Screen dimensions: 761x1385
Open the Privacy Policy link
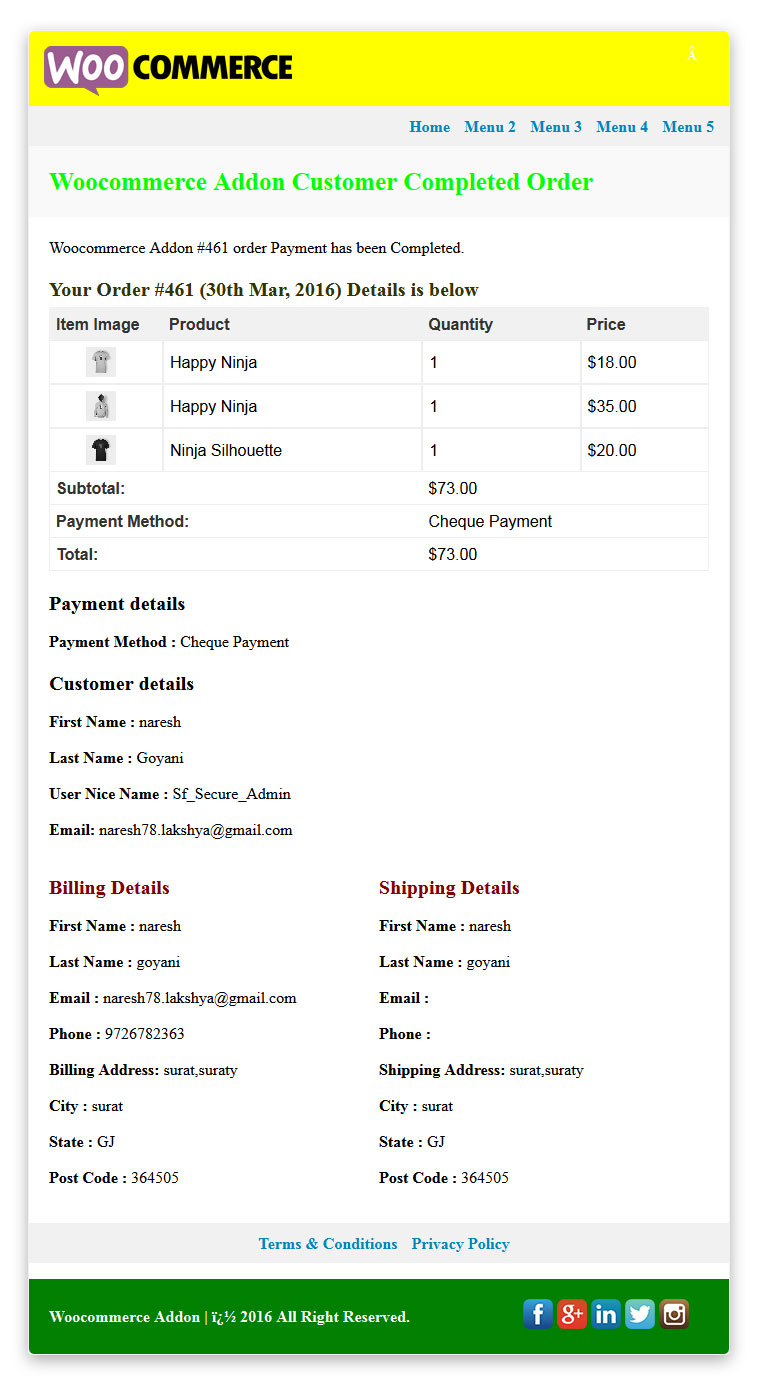[x=461, y=1244]
